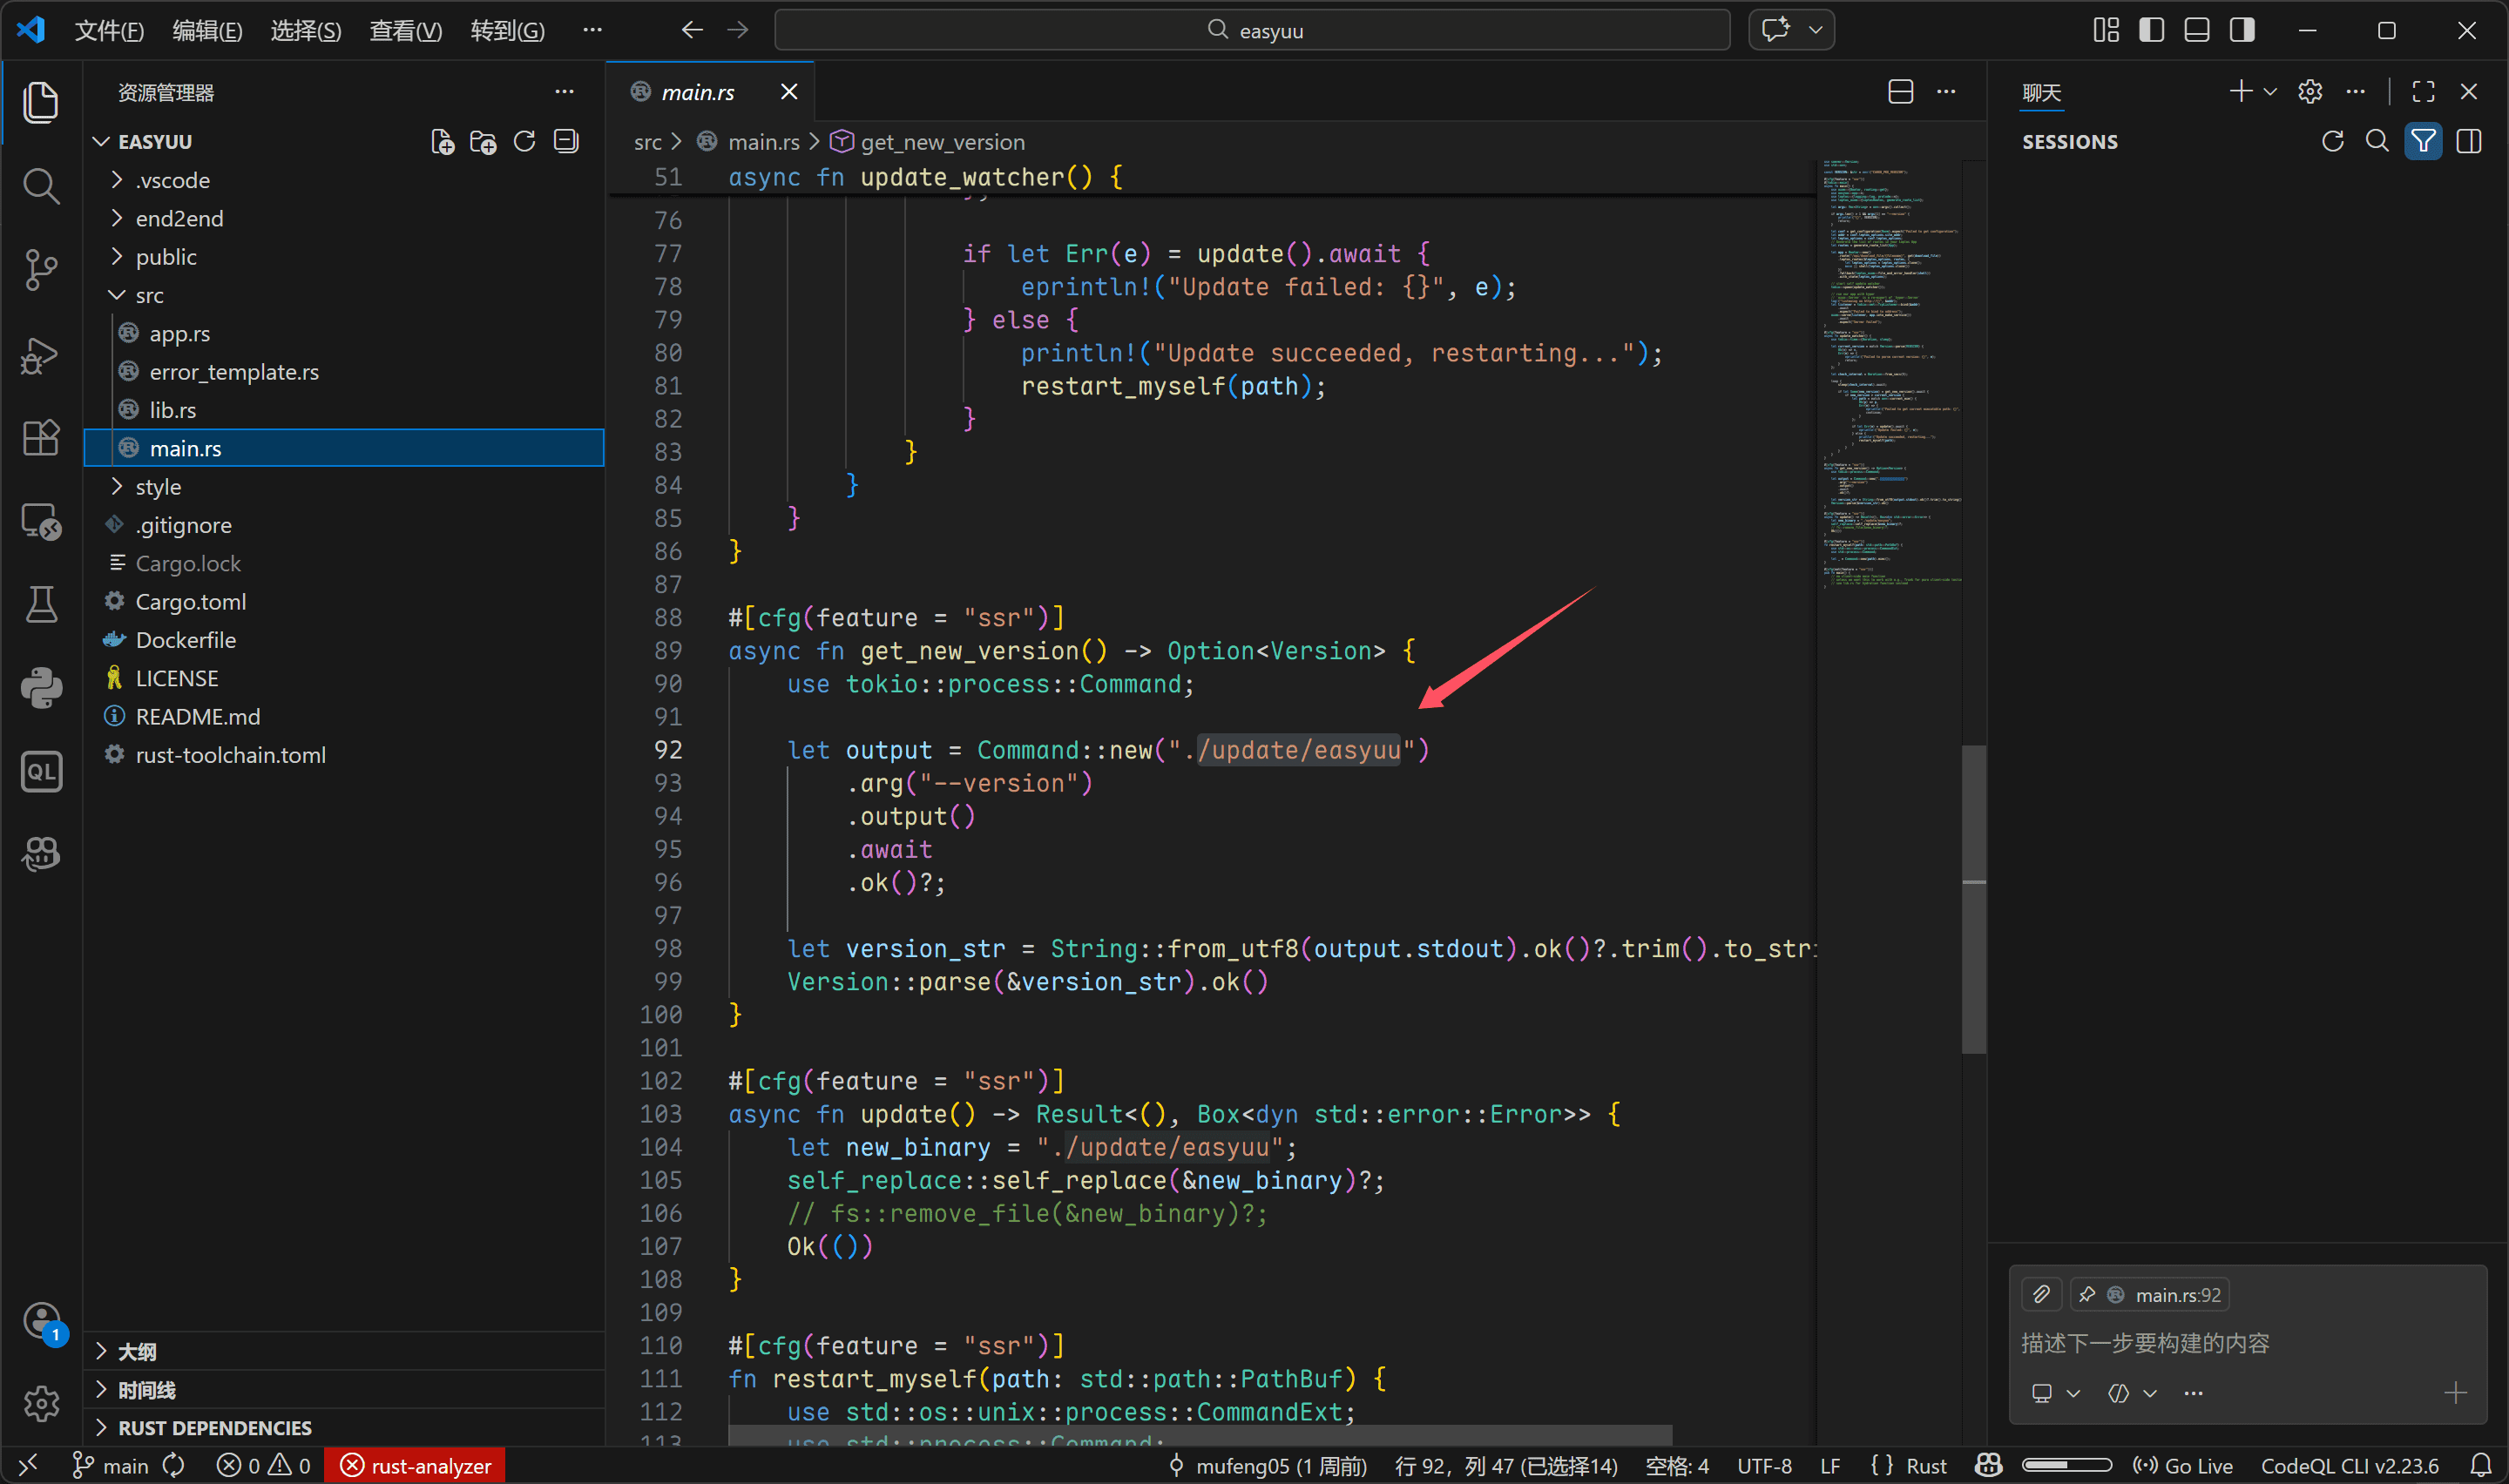Refresh the chat sessions list
The height and width of the screenshot is (1484, 2509).
click(x=2332, y=142)
